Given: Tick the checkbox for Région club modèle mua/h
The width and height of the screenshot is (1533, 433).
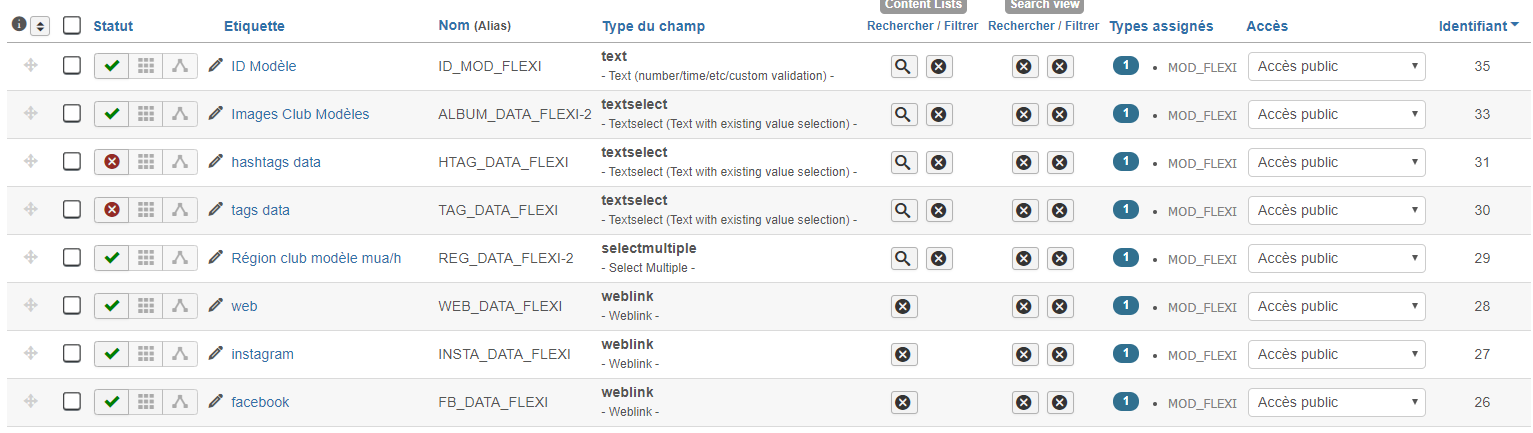Looking at the screenshot, I should point(72,258).
